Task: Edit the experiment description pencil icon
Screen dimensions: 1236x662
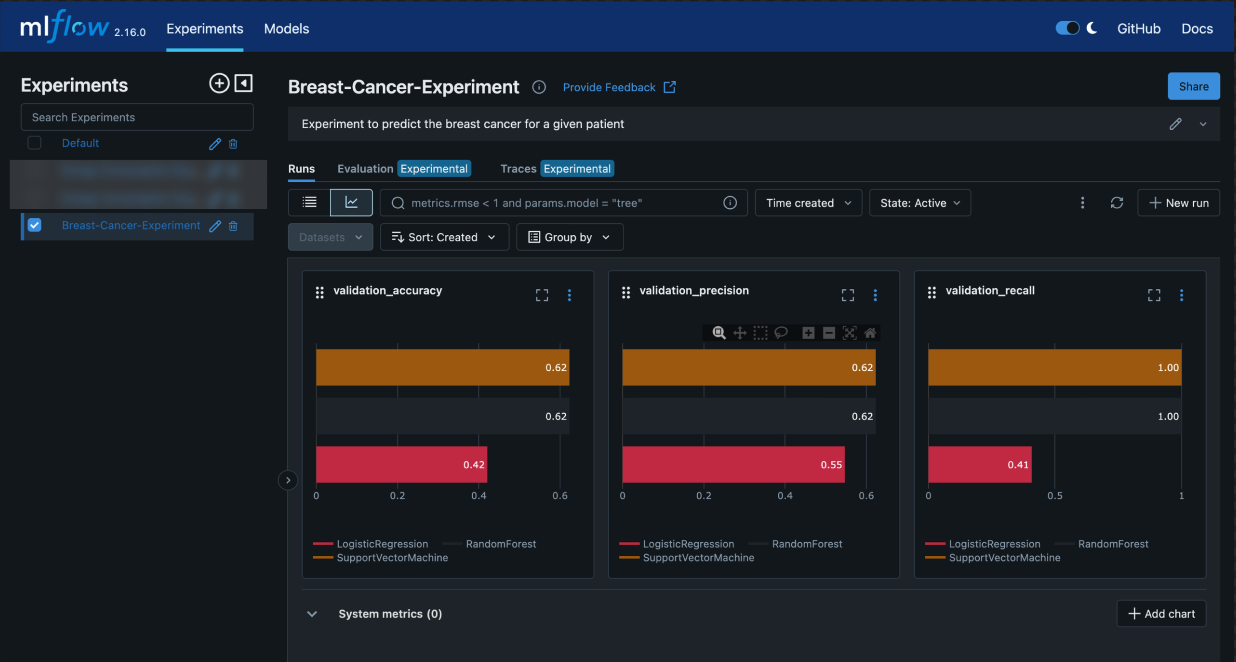Action: pyautogui.click(x=1175, y=124)
